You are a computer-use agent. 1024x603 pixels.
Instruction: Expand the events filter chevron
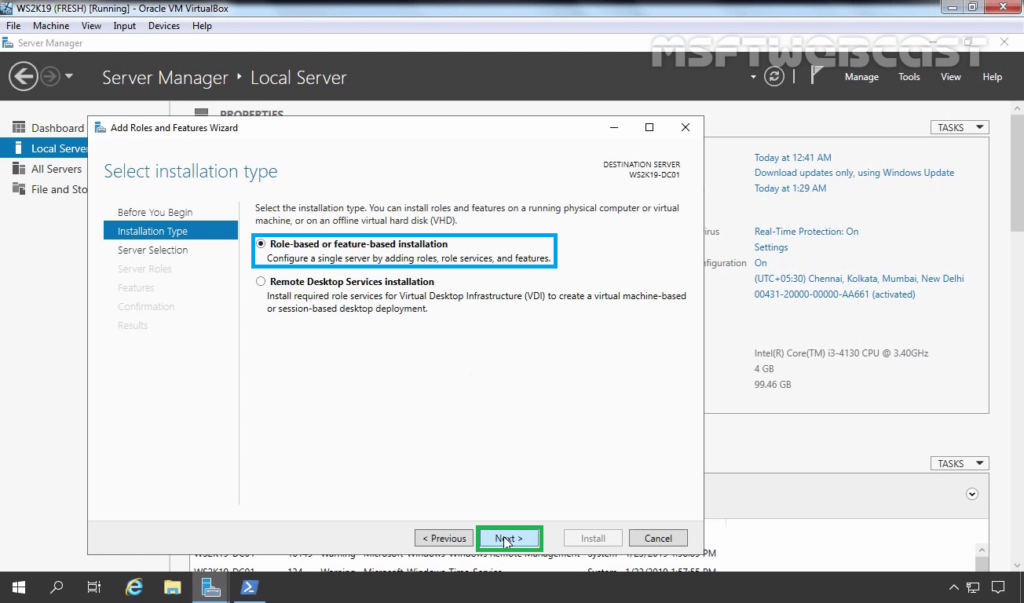coord(972,494)
